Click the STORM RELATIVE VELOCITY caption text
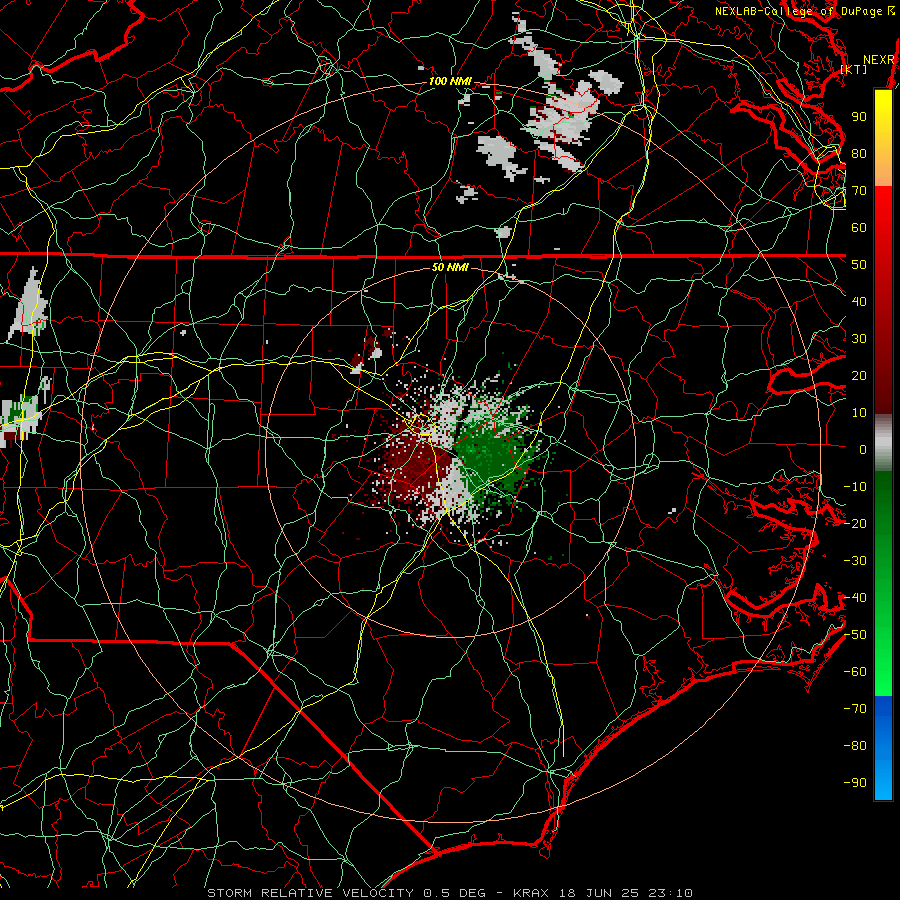Image resolution: width=900 pixels, height=900 pixels. pyautogui.click(x=310, y=893)
